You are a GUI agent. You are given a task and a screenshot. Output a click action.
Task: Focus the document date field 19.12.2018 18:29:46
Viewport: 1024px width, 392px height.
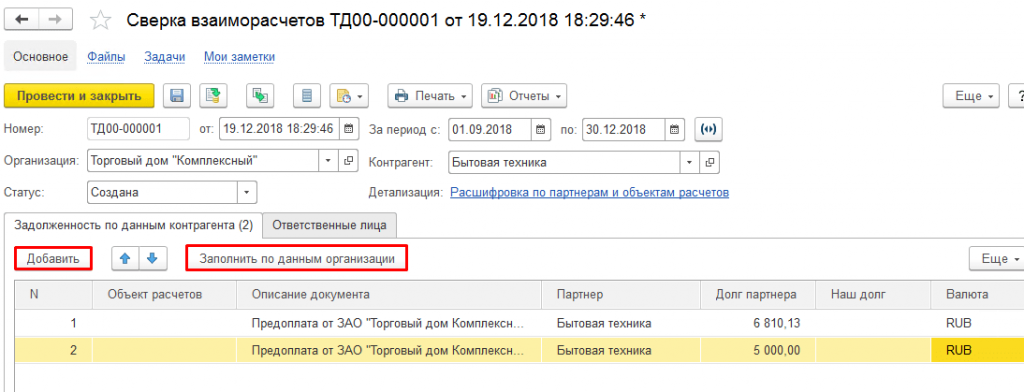click(x=280, y=129)
